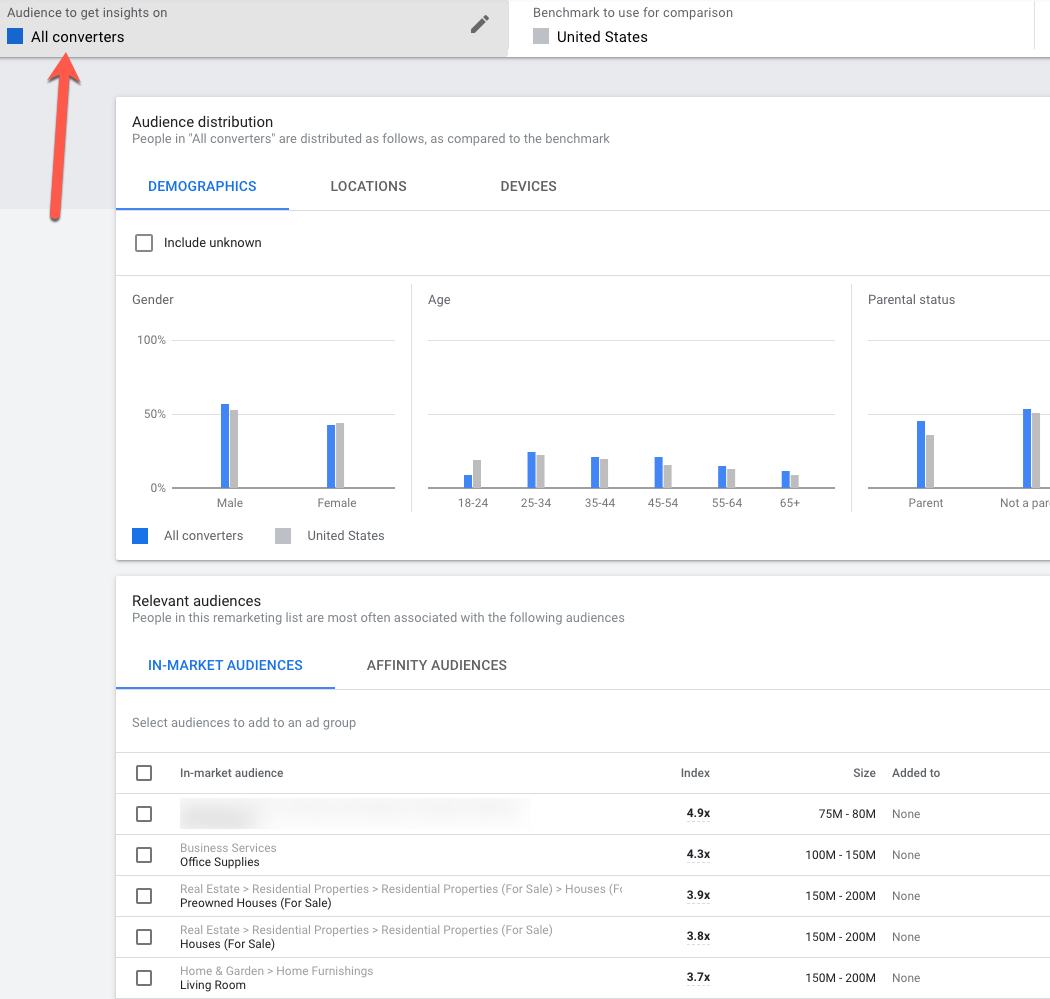Open the DEVICES tab
The height and width of the screenshot is (999, 1050).
coord(528,186)
